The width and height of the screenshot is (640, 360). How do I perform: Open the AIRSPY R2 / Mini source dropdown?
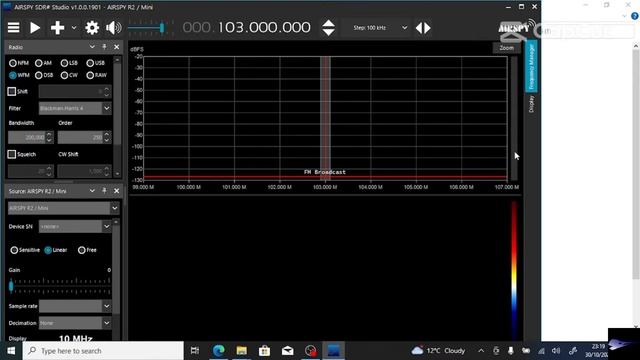[63, 208]
